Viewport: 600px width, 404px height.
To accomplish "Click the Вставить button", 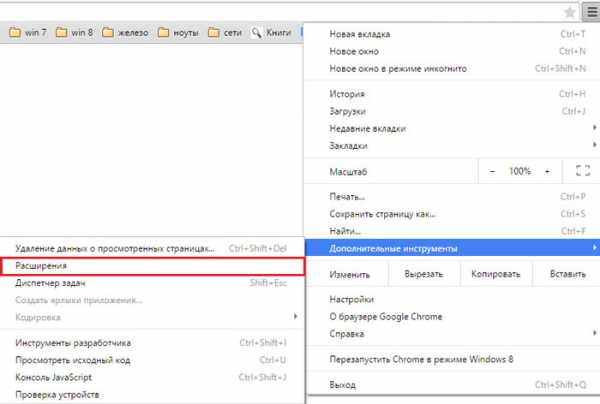I will click(567, 274).
